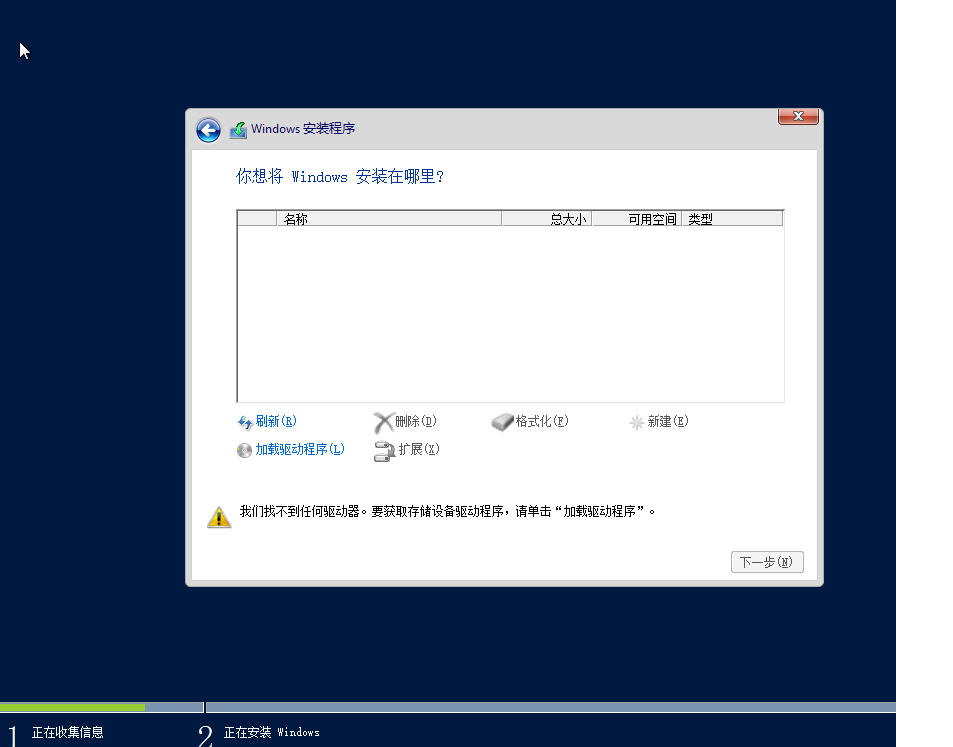Sort by the 总大小 column header
The image size is (953, 747).
click(x=546, y=219)
